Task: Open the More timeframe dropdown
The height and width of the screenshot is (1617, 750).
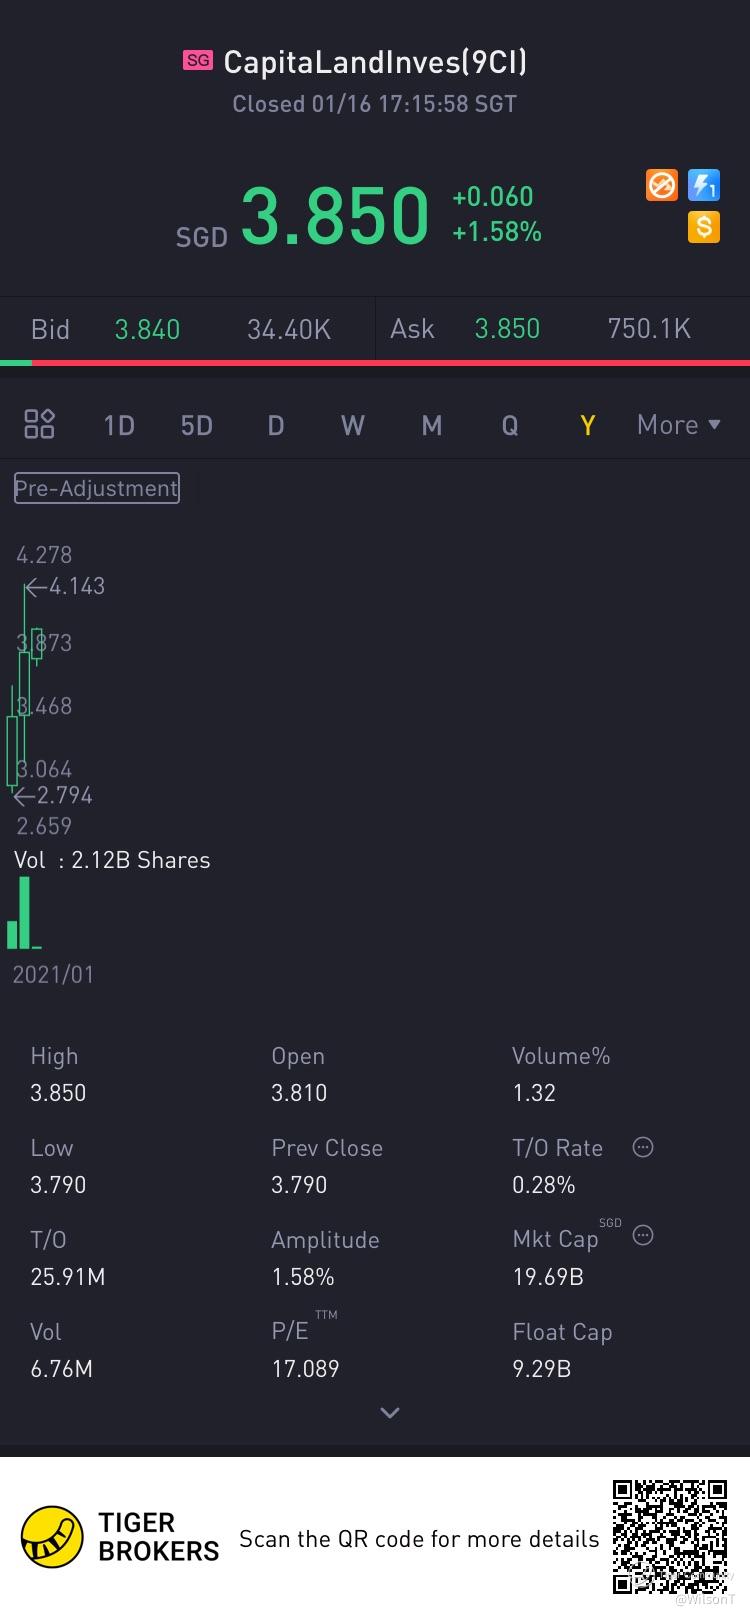Action: 679,425
